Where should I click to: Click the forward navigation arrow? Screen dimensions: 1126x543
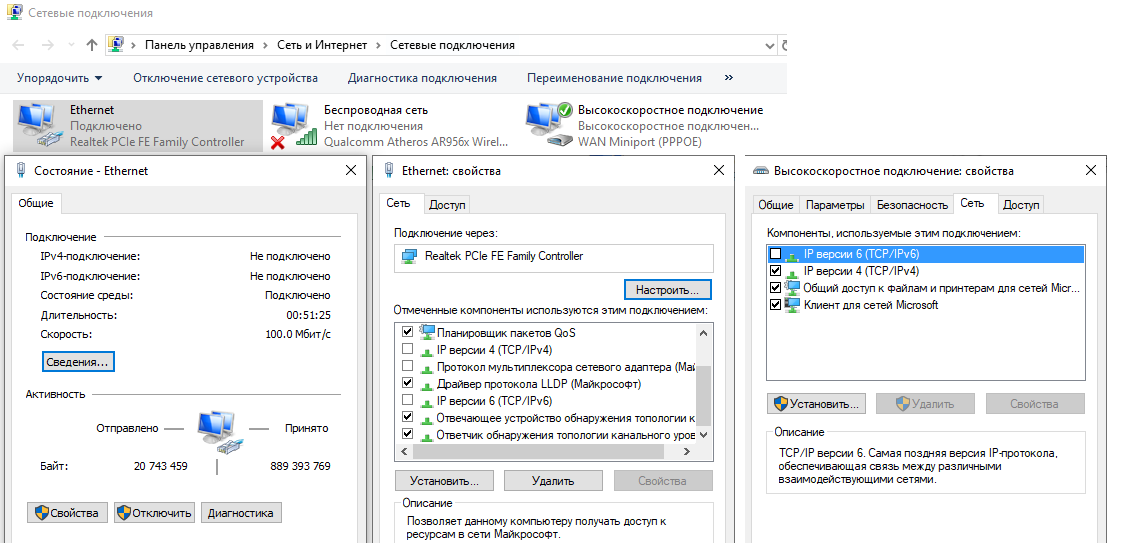pyautogui.click(x=48, y=45)
